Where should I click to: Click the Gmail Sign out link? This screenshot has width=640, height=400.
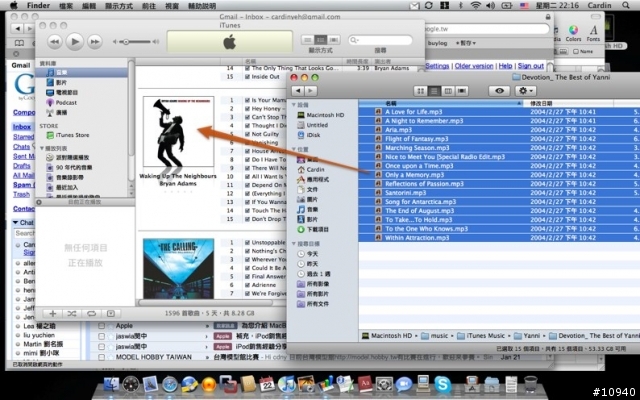[x=531, y=66]
